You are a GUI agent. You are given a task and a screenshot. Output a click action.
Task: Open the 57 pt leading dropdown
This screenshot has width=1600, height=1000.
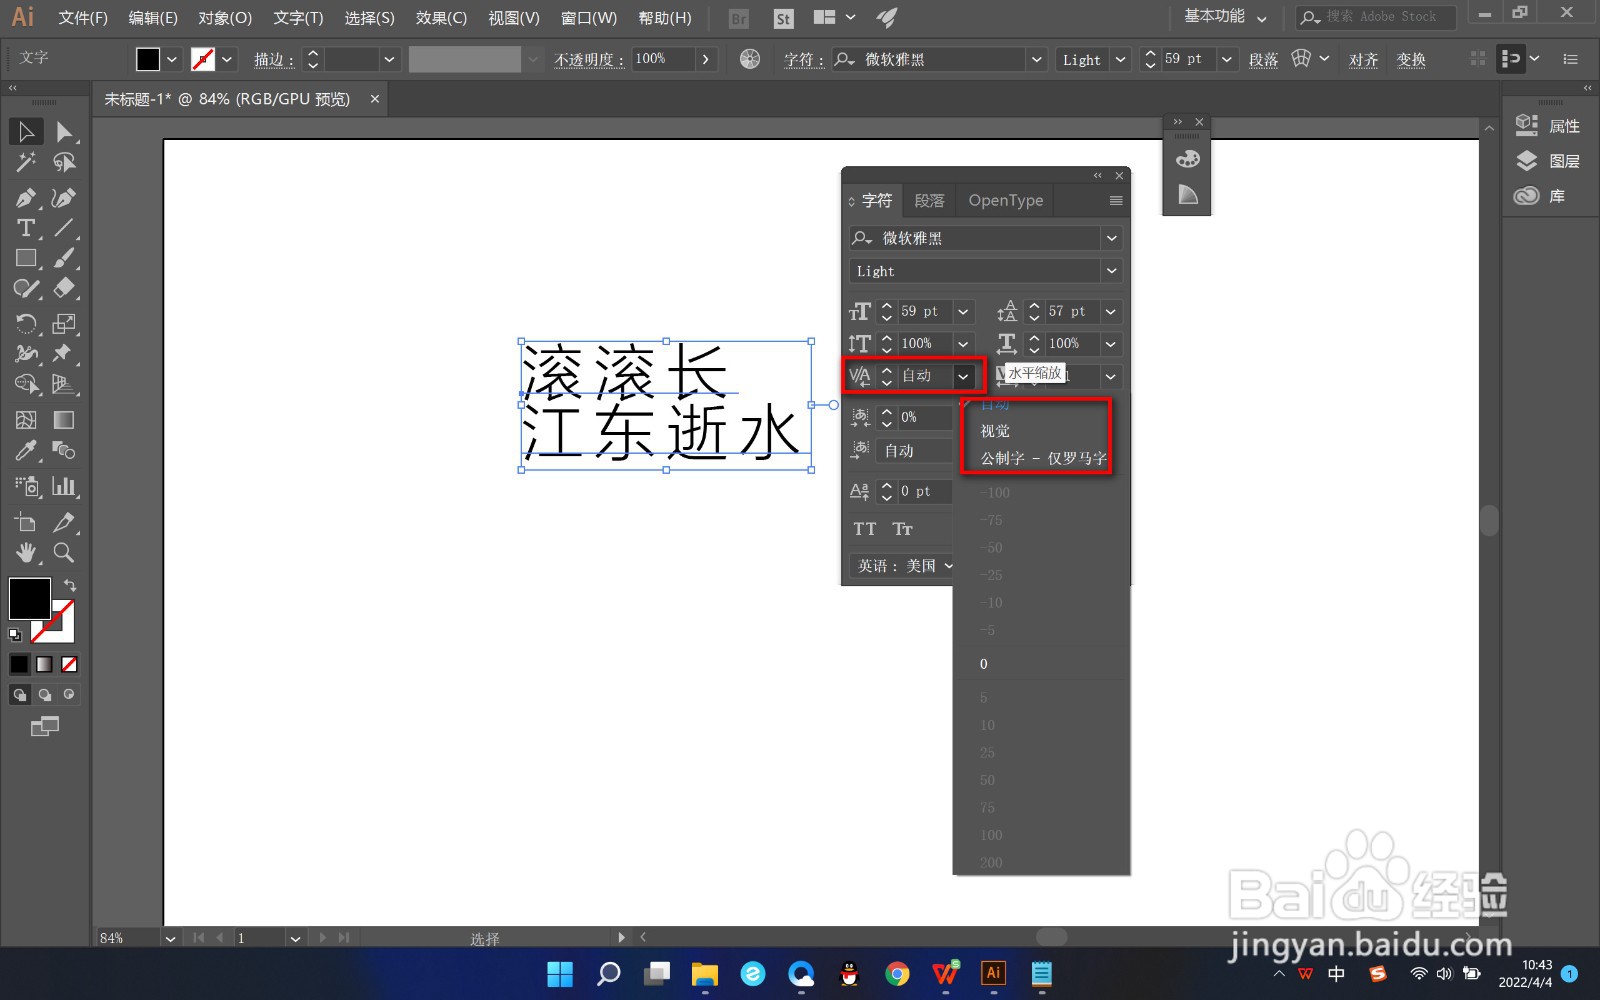1110,311
